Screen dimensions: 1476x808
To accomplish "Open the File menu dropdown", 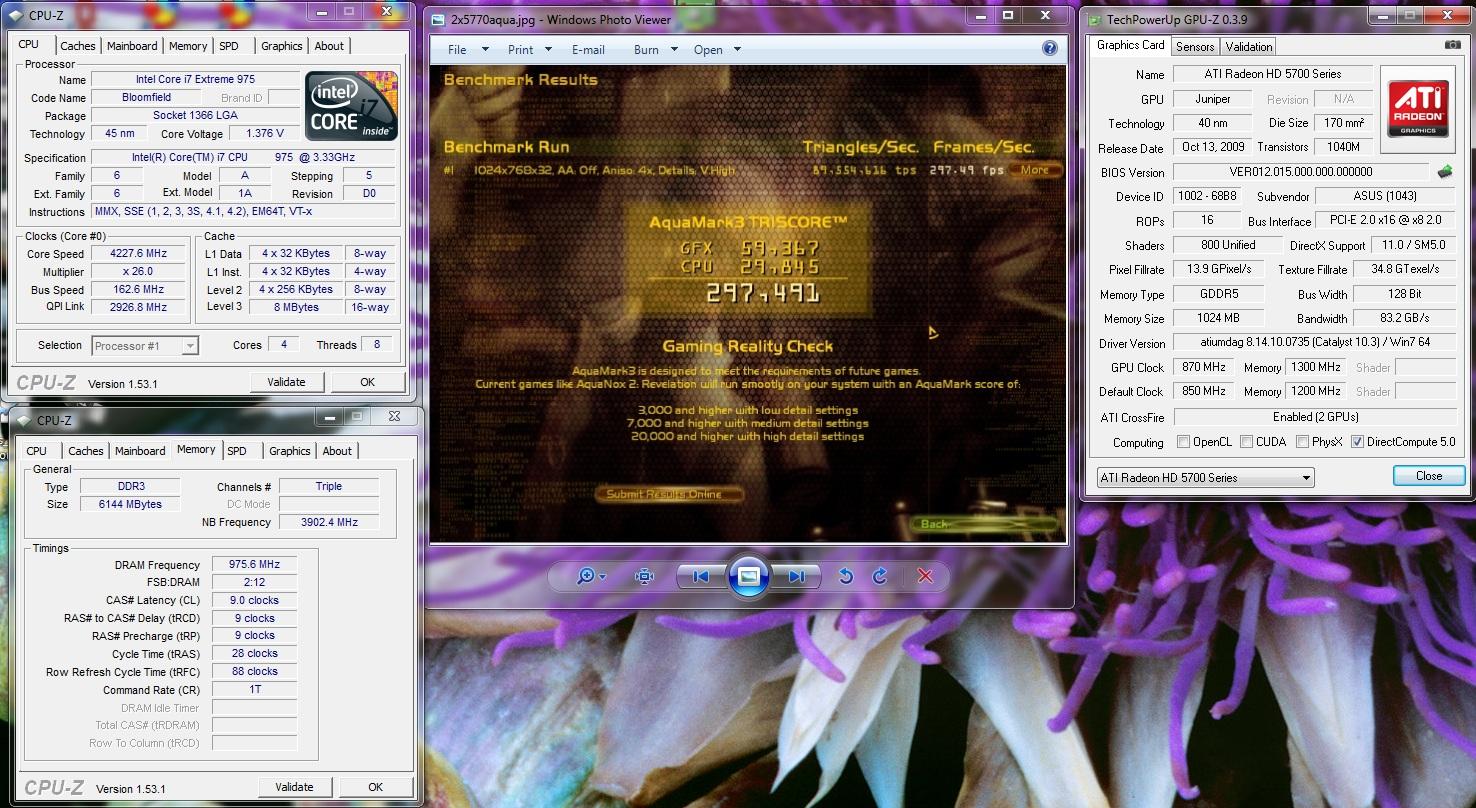I will point(468,50).
